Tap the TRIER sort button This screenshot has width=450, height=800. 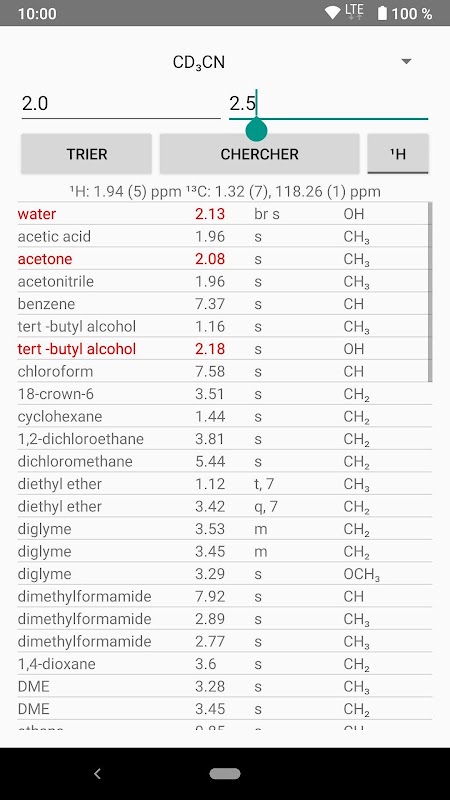86,154
